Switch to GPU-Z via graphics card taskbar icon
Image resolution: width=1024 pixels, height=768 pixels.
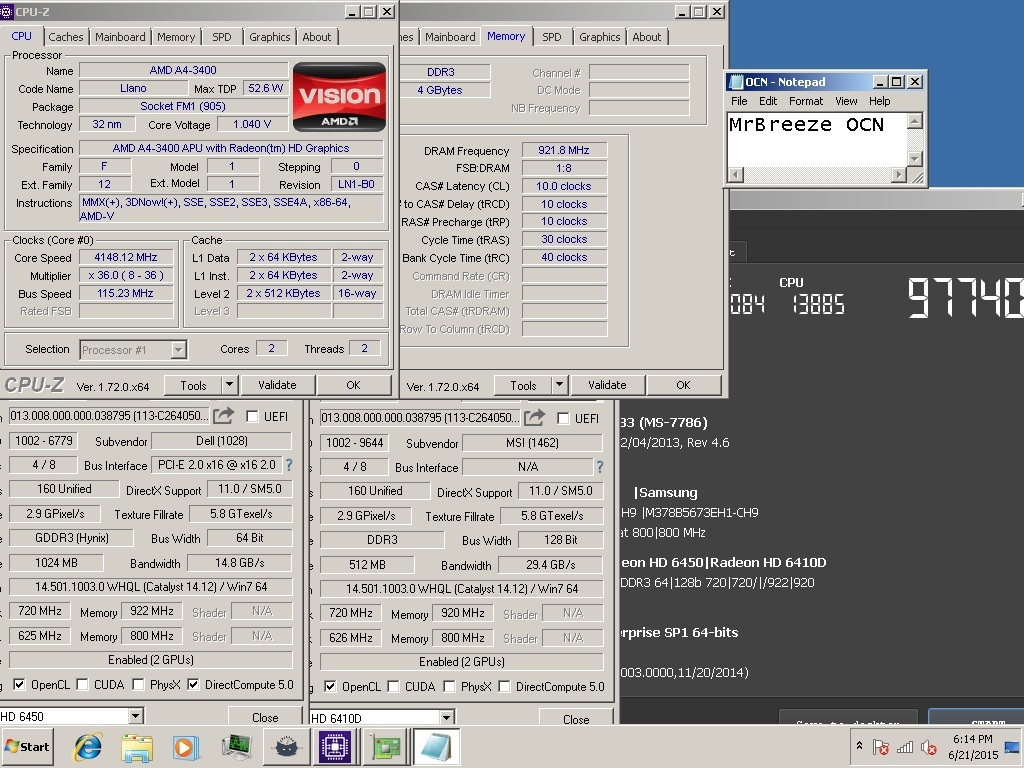pos(385,747)
